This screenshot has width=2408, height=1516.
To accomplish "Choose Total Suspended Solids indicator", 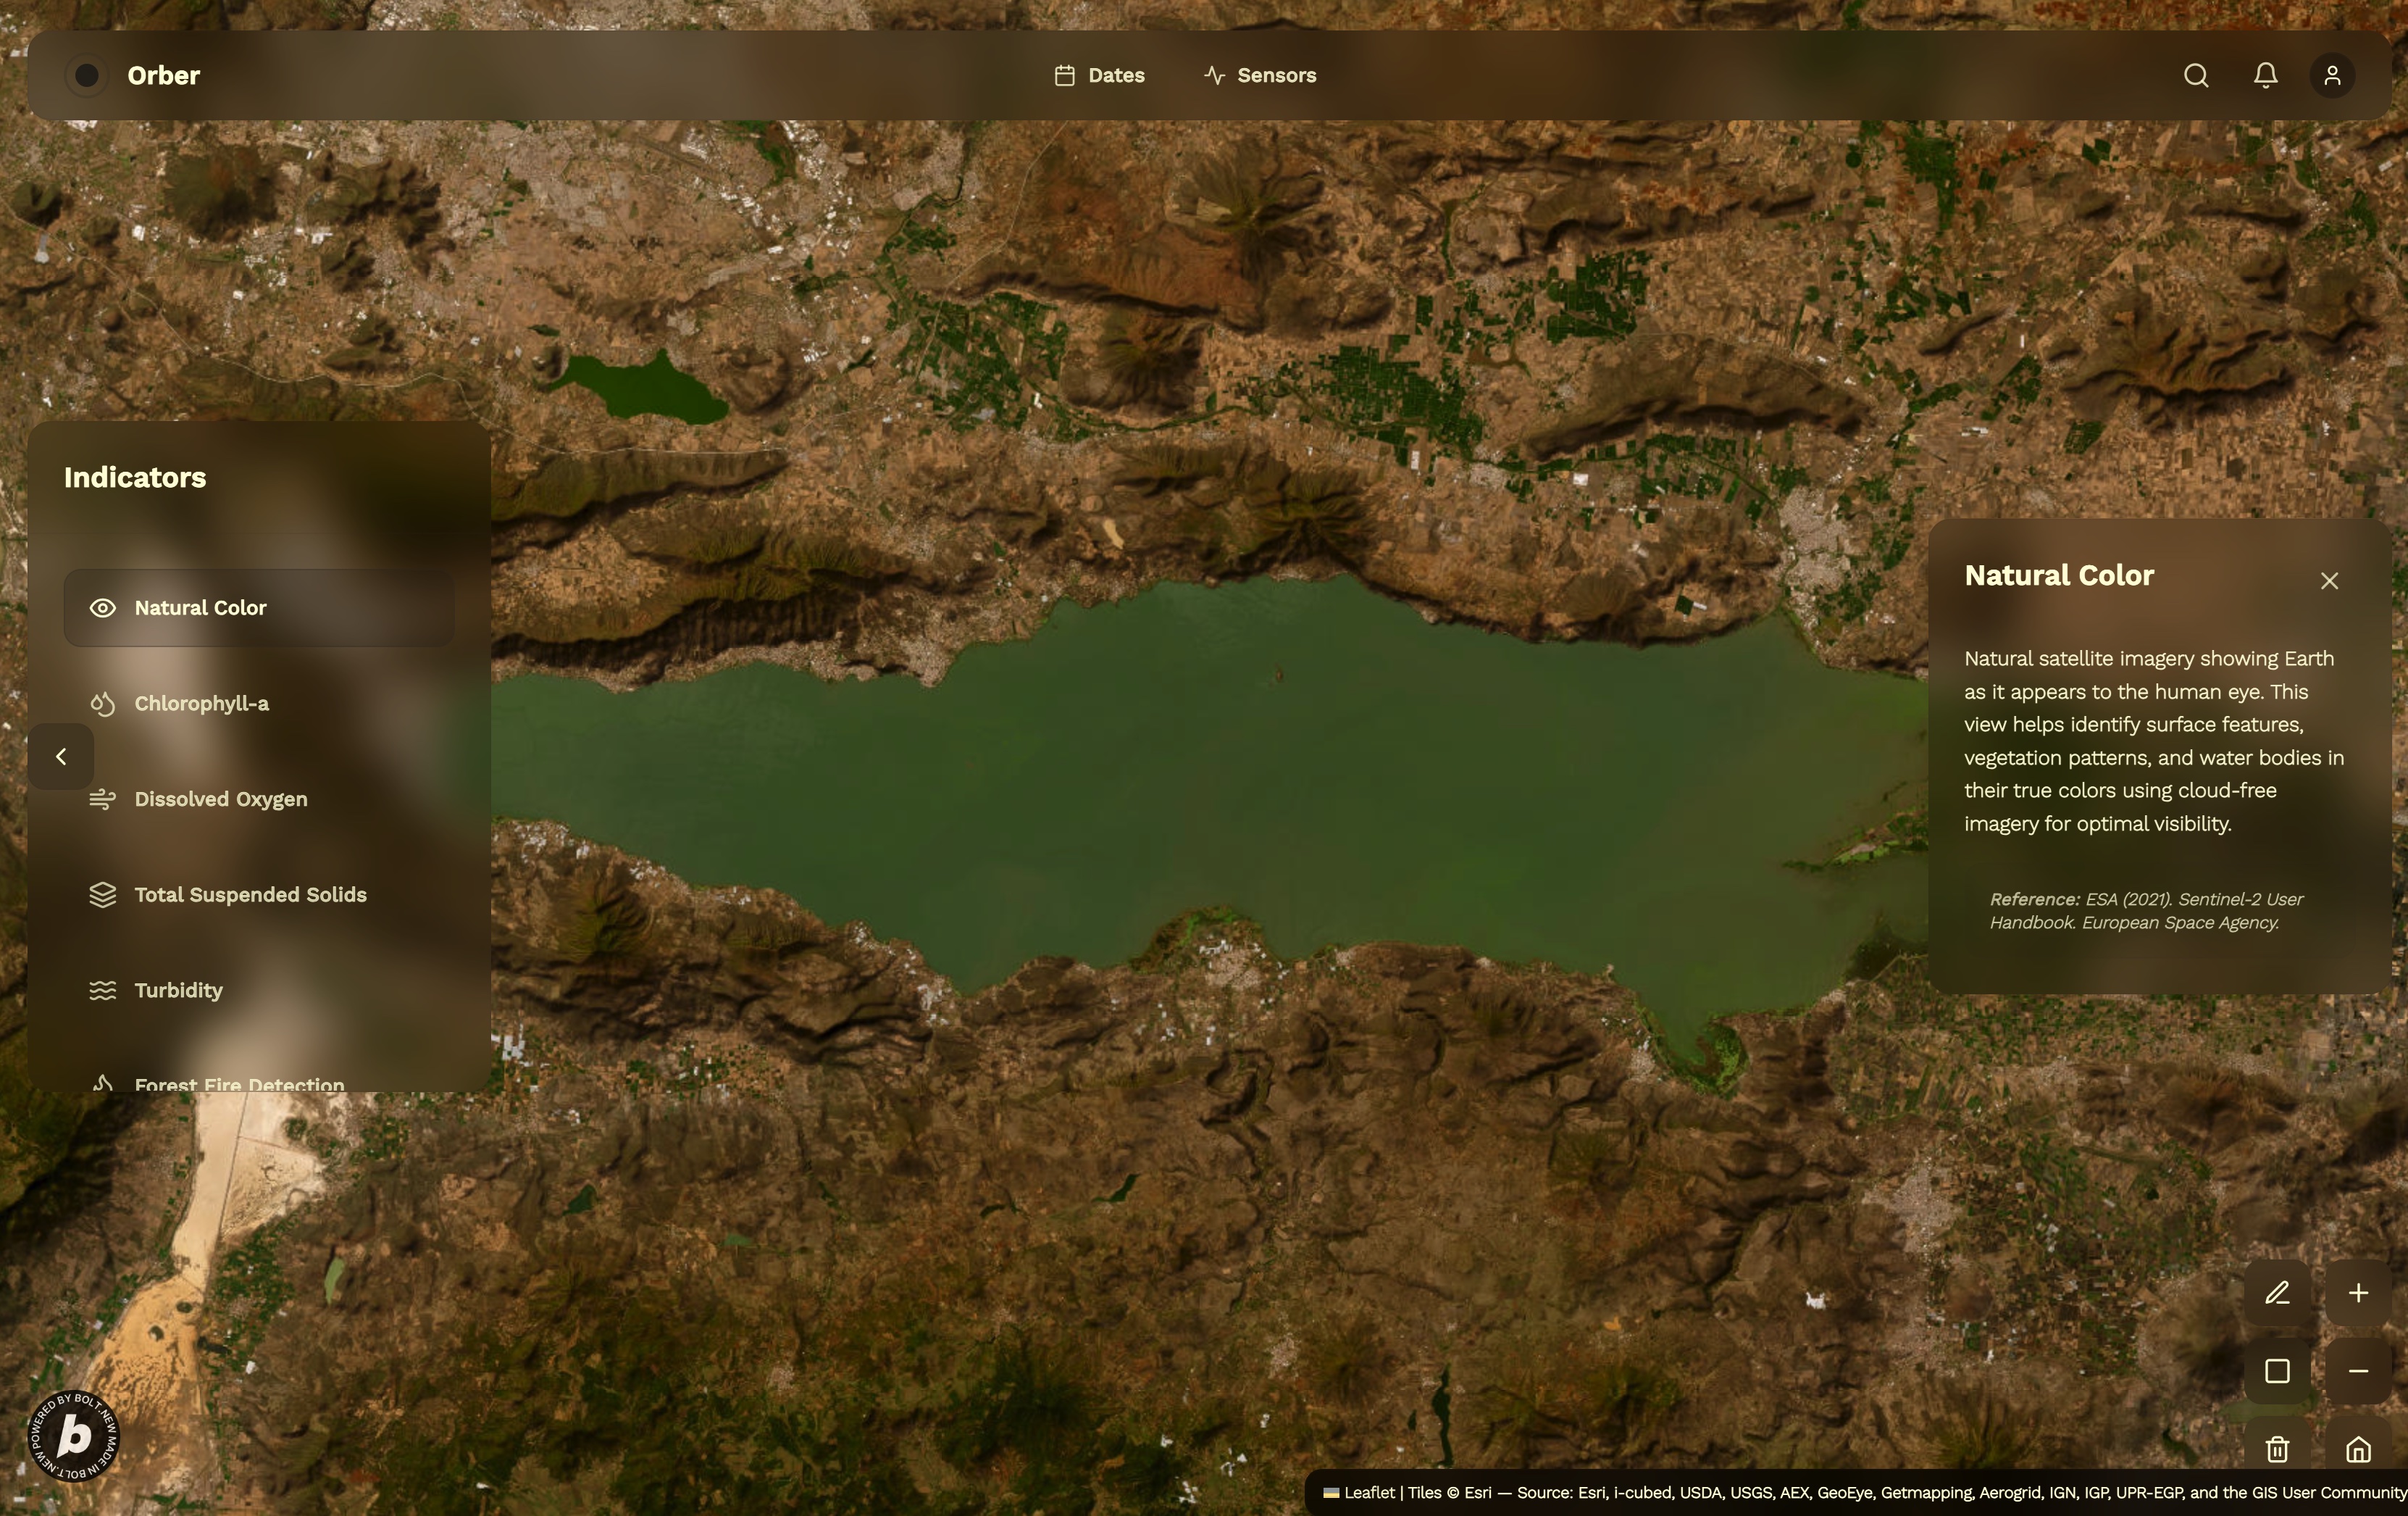I will coord(250,895).
